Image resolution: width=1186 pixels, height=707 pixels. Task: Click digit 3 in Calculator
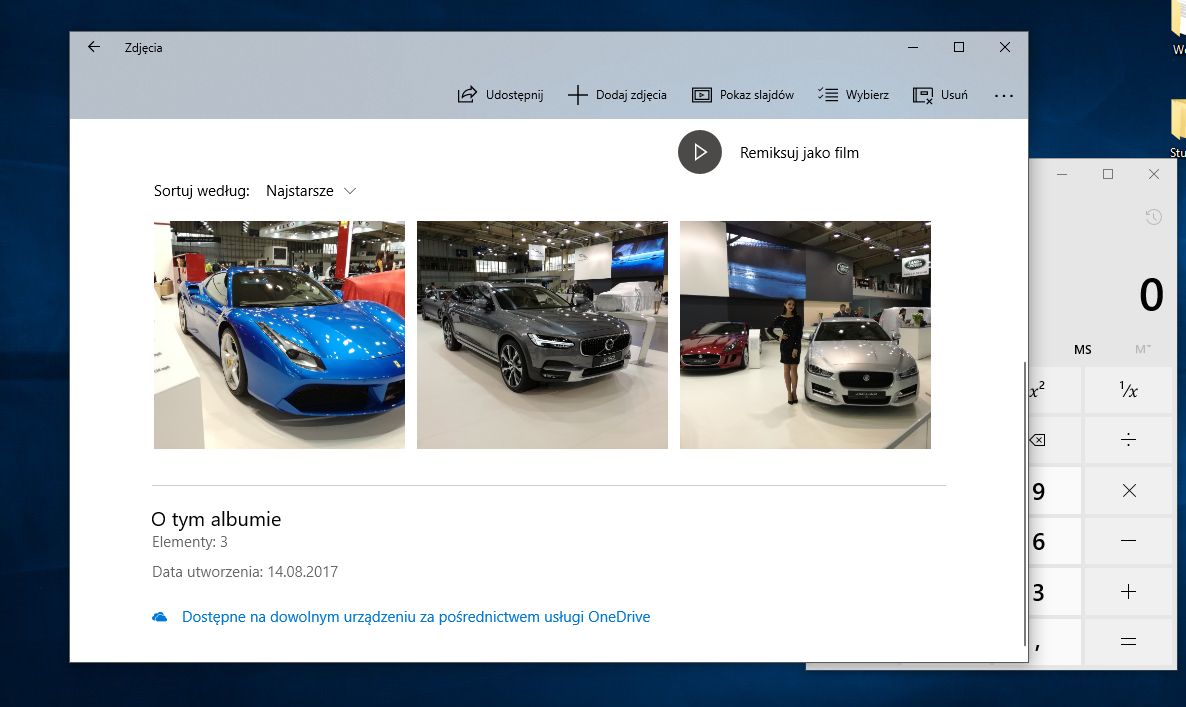click(x=1054, y=591)
